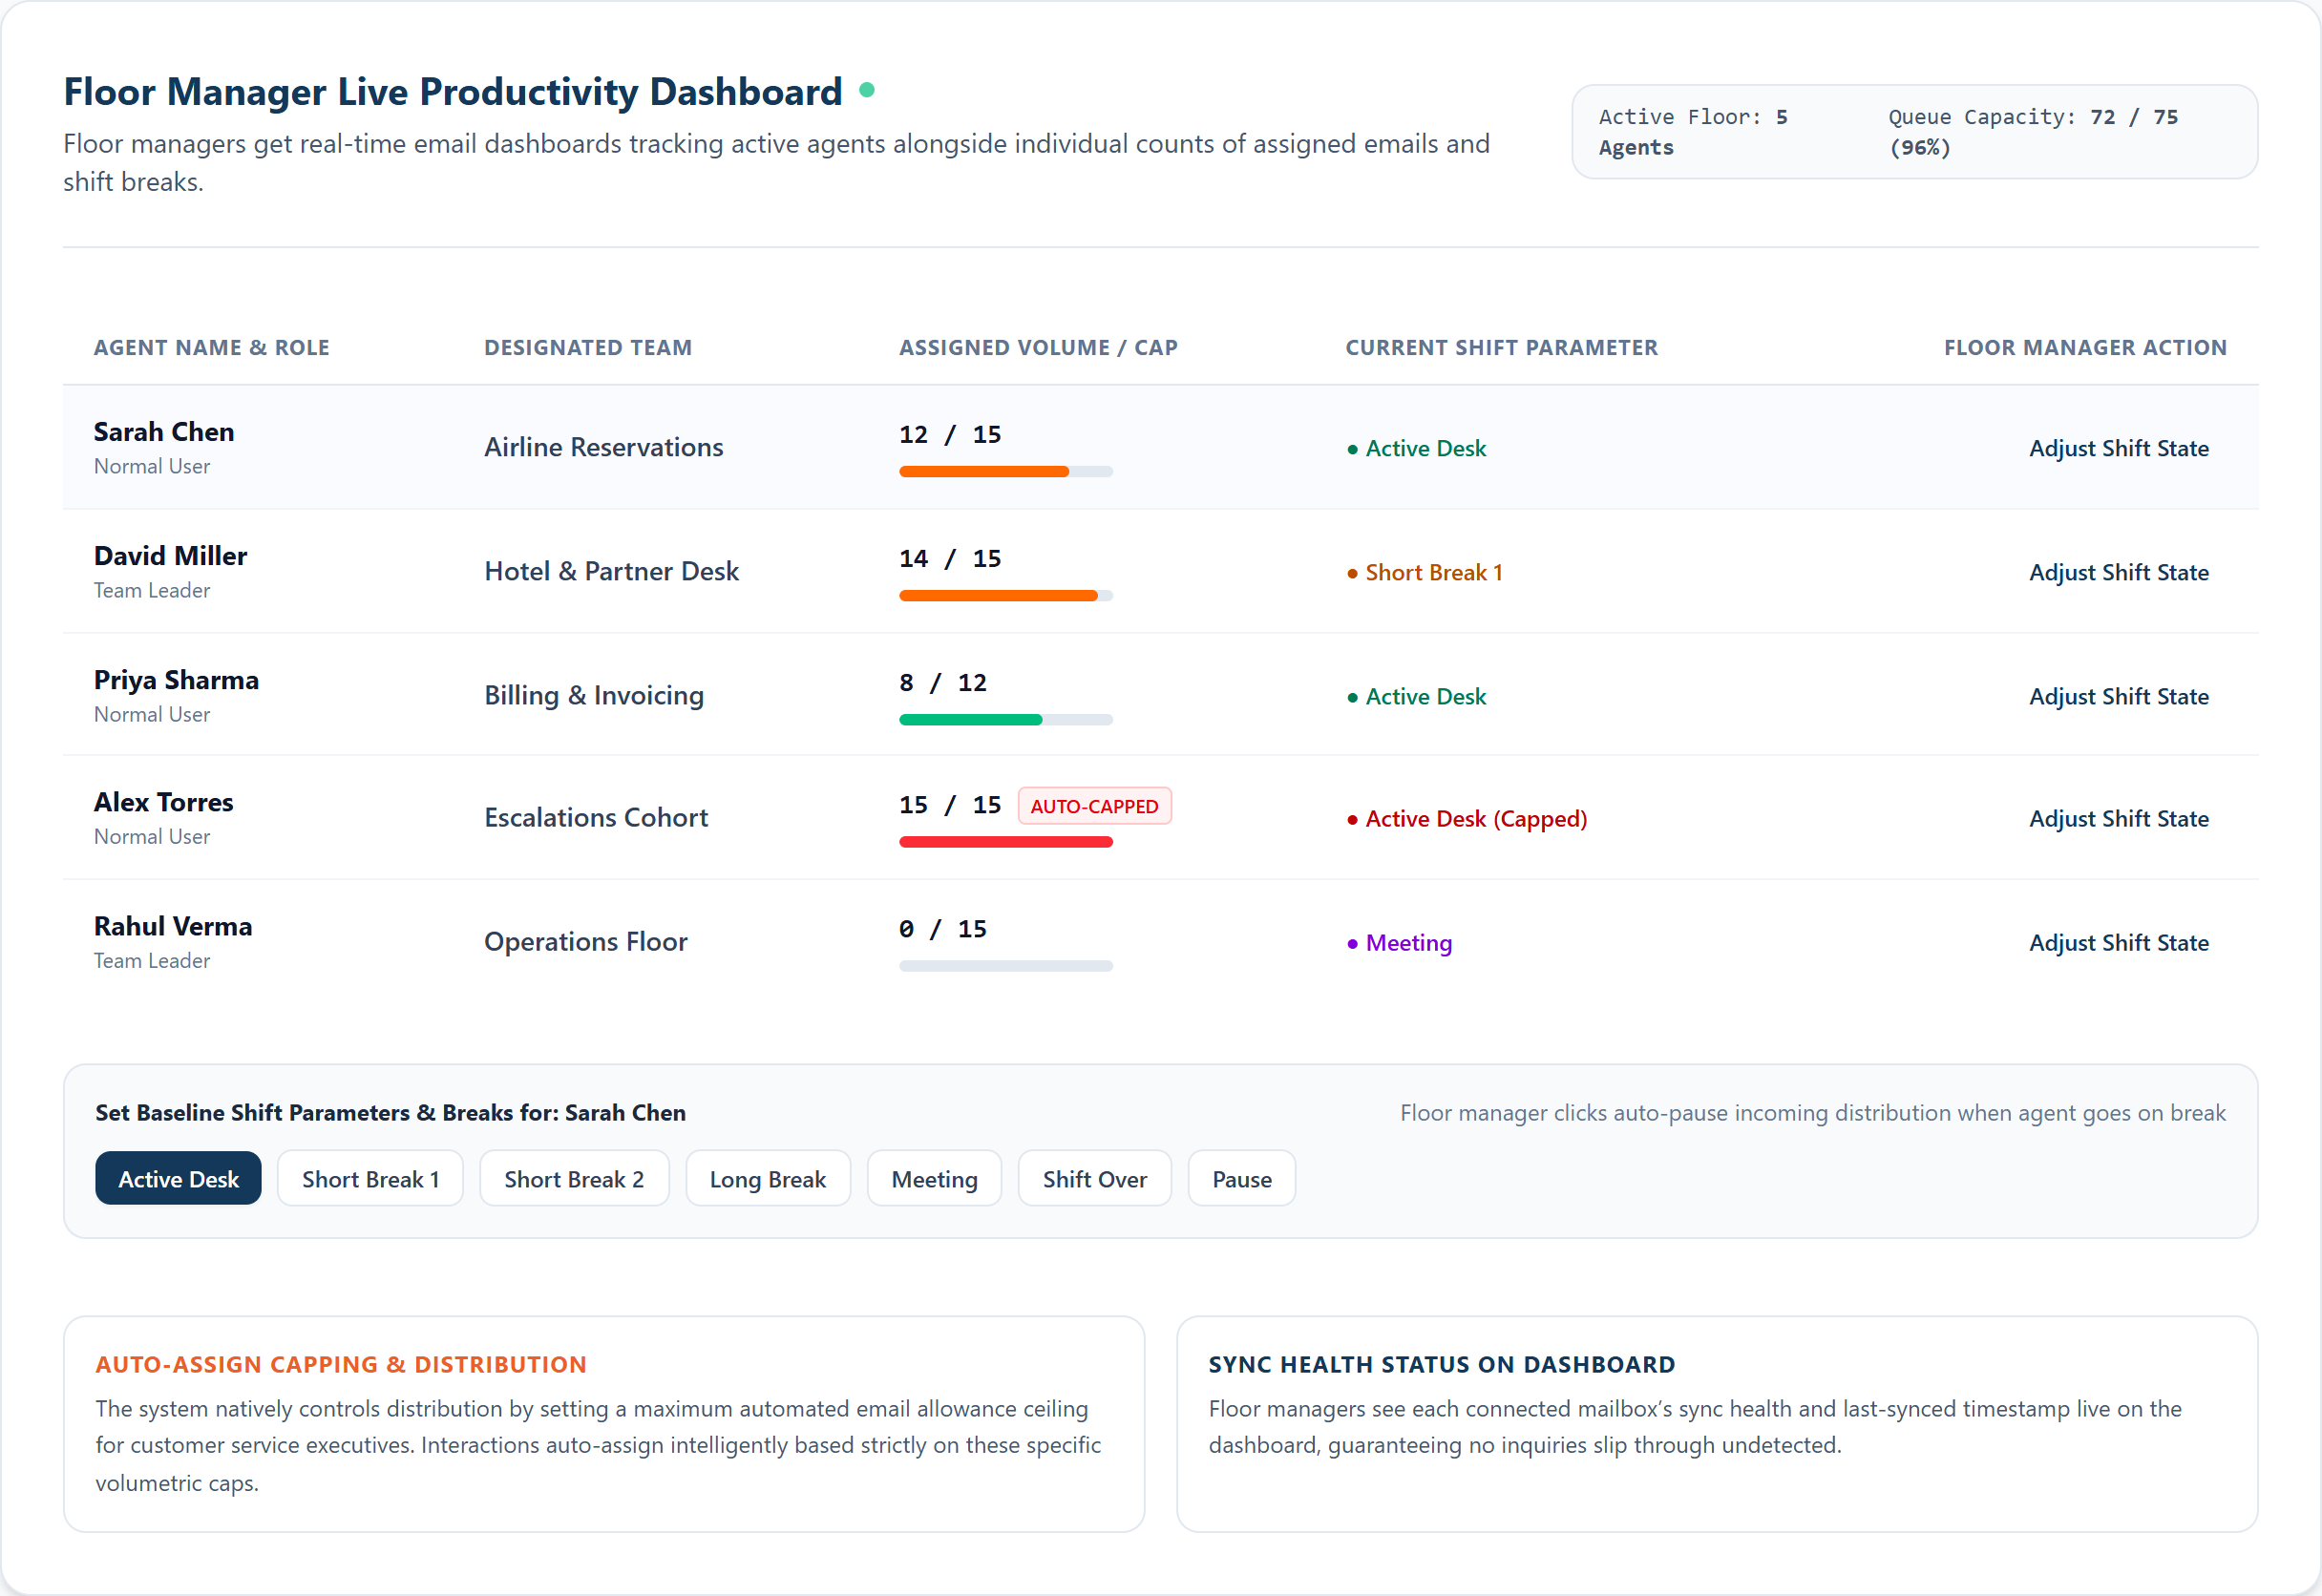Click the Queue Capacity 72 / 75 indicator
Viewport: 2322px width, 1596px height.
pos(2033,132)
